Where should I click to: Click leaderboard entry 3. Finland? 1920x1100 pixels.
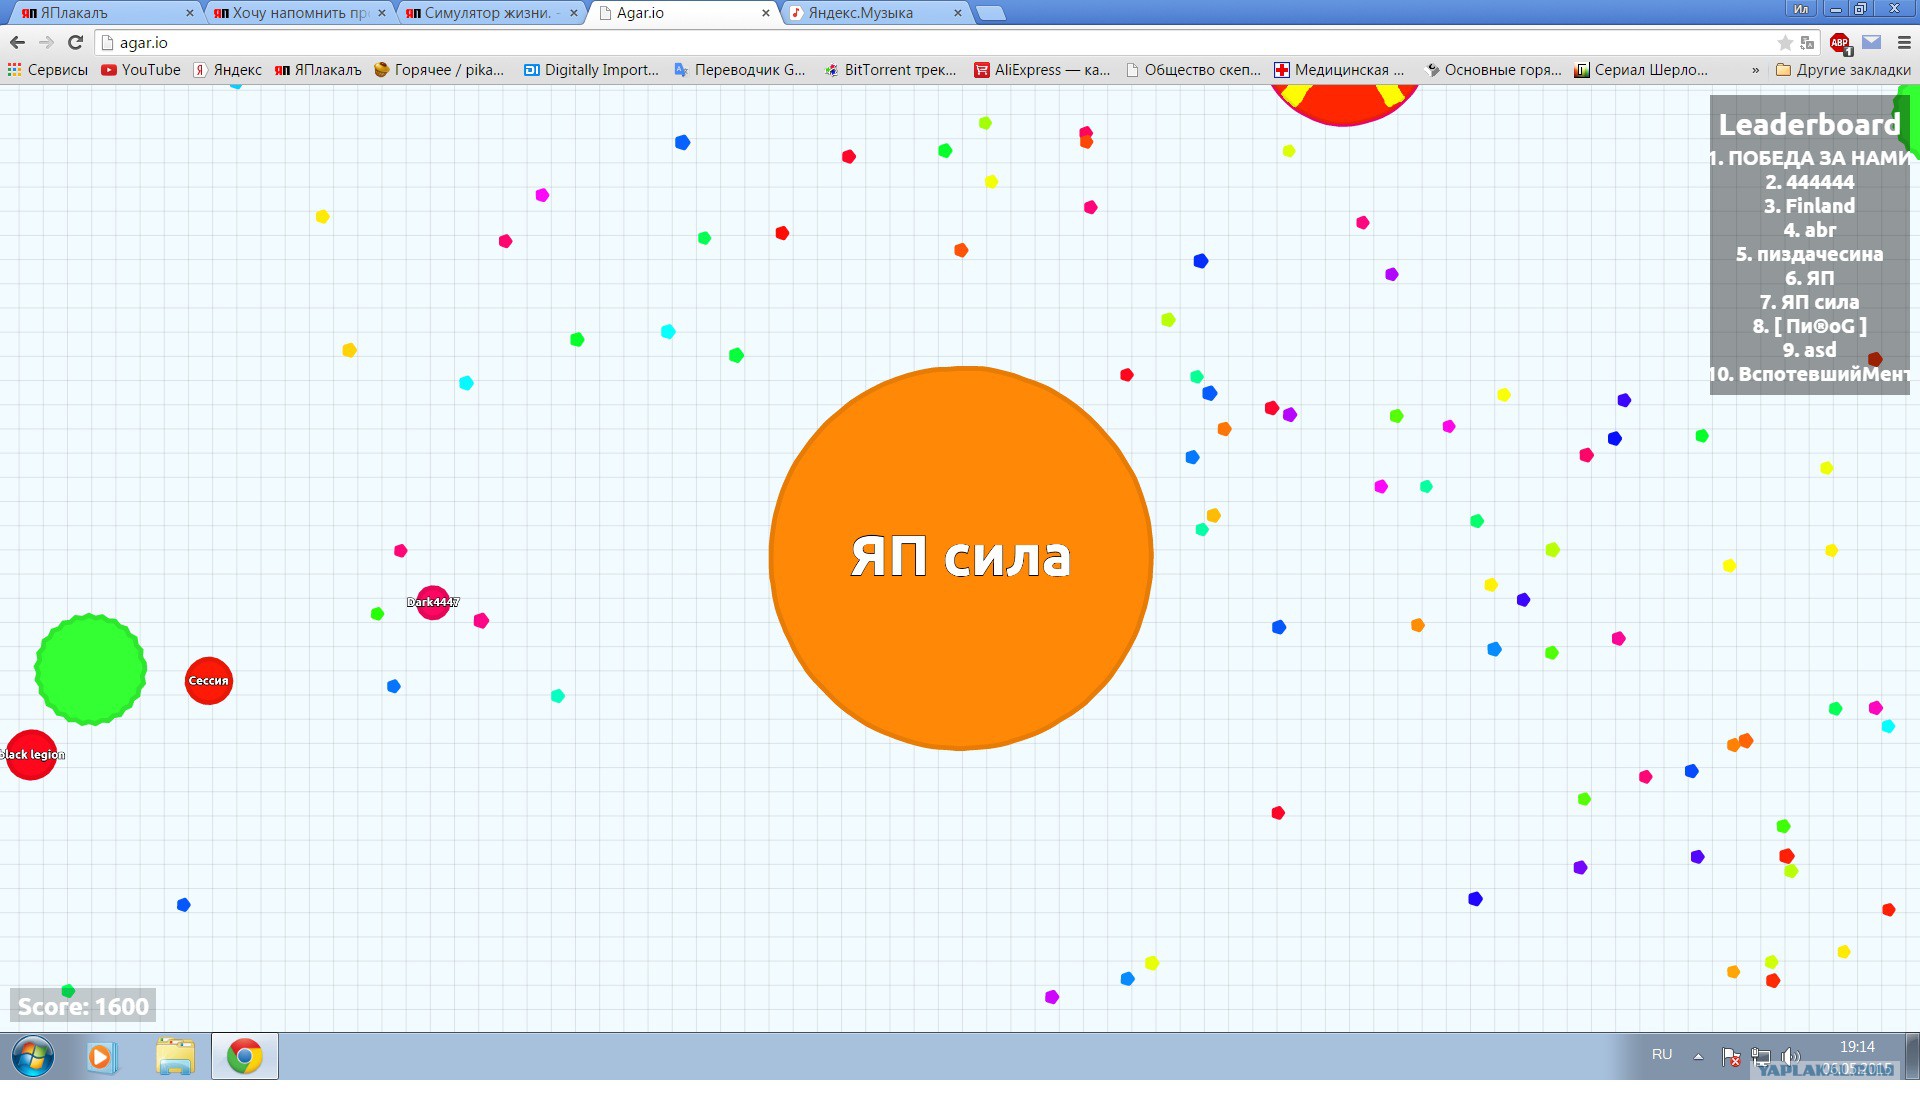coord(1809,206)
